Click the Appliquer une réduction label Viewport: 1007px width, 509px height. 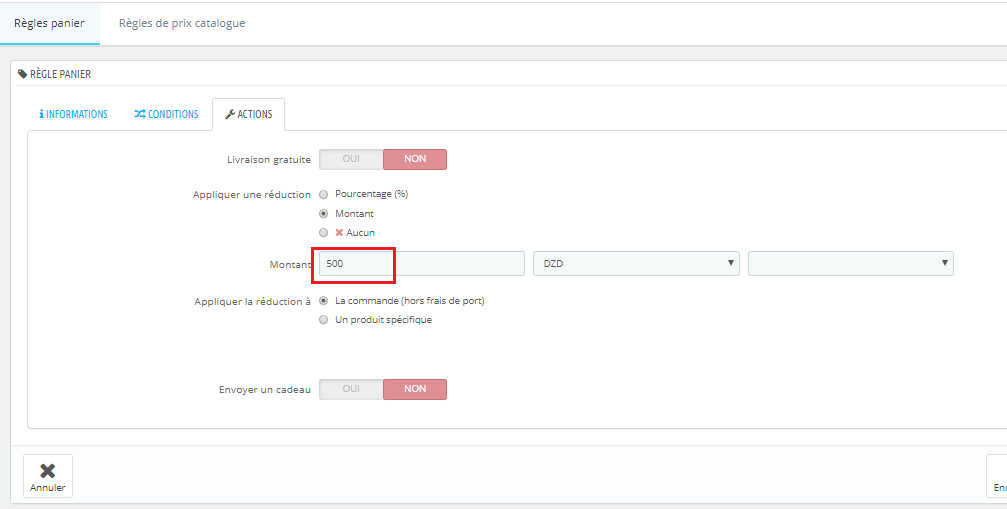tap(252, 194)
